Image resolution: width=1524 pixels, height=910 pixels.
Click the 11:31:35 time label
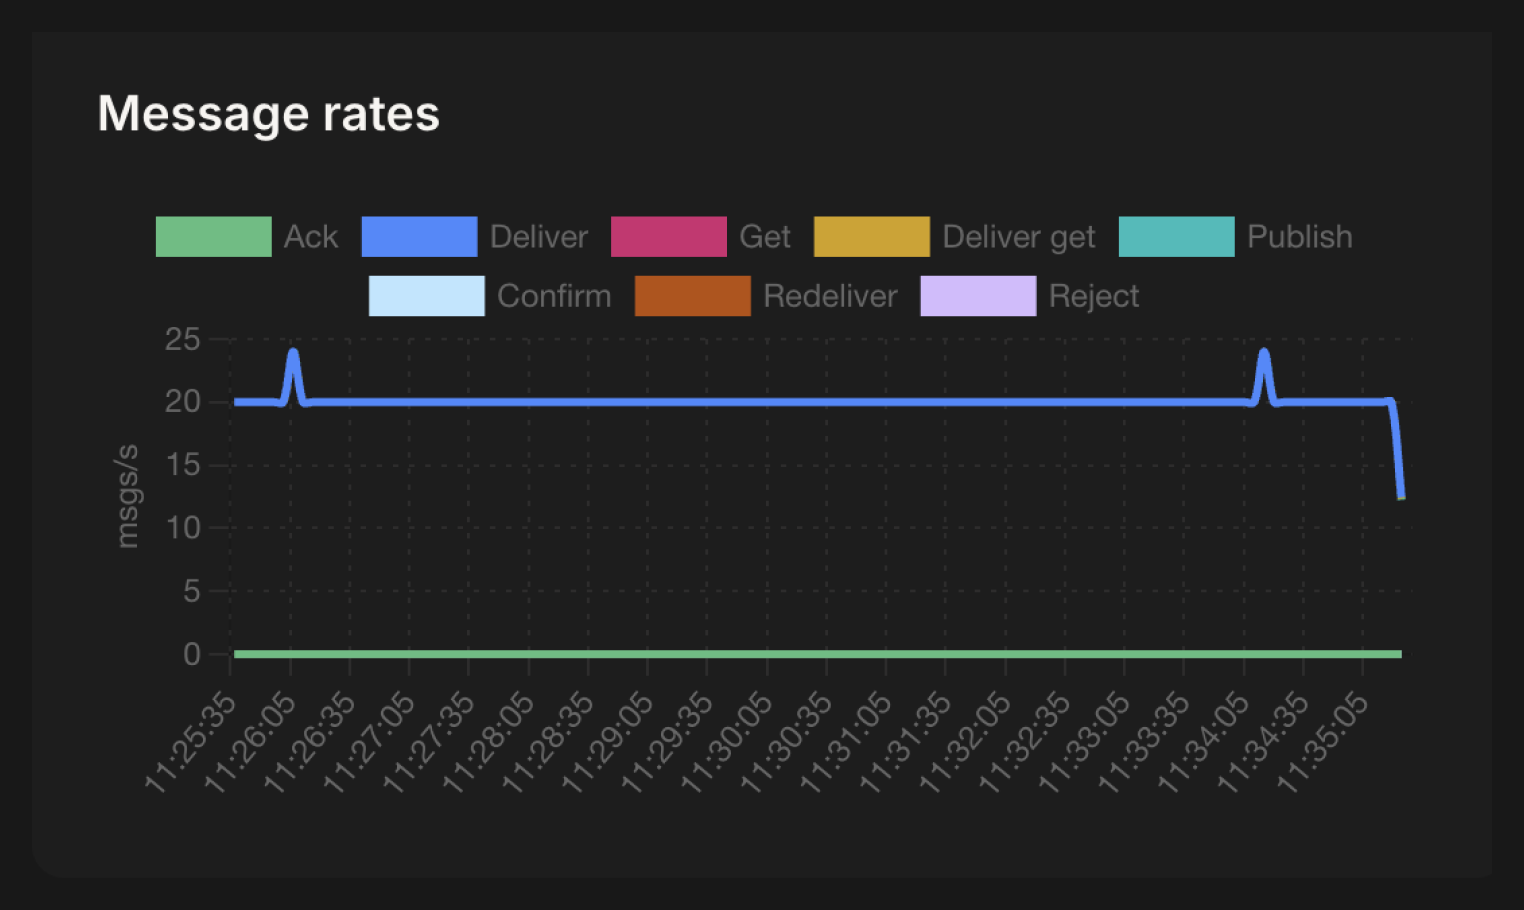pyautogui.click(x=906, y=742)
